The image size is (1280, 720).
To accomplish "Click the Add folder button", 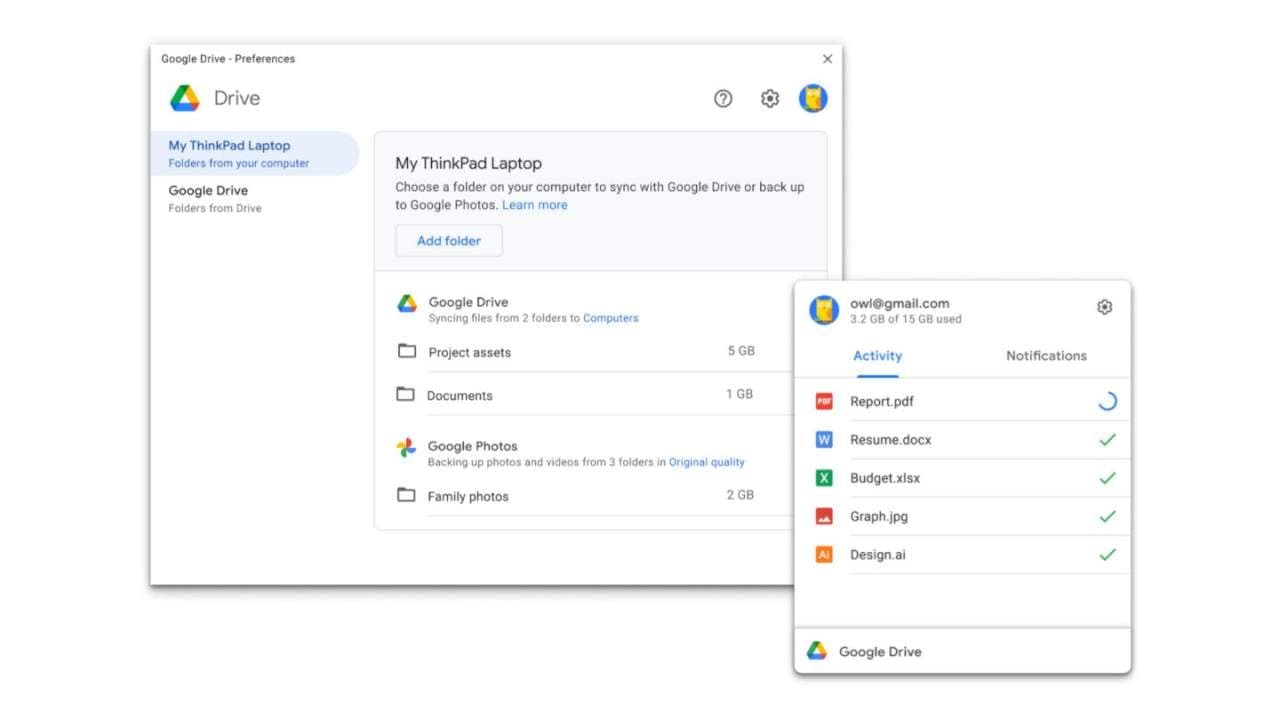I will coord(448,240).
